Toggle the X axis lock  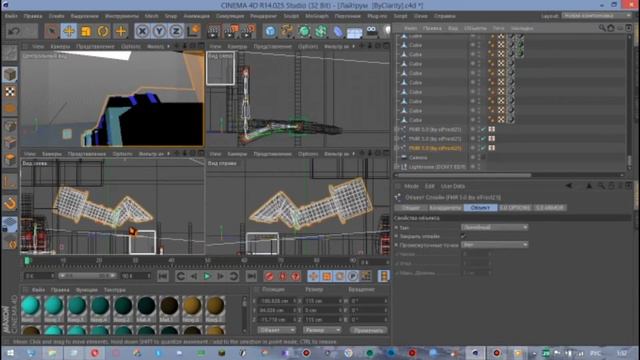pos(142,31)
